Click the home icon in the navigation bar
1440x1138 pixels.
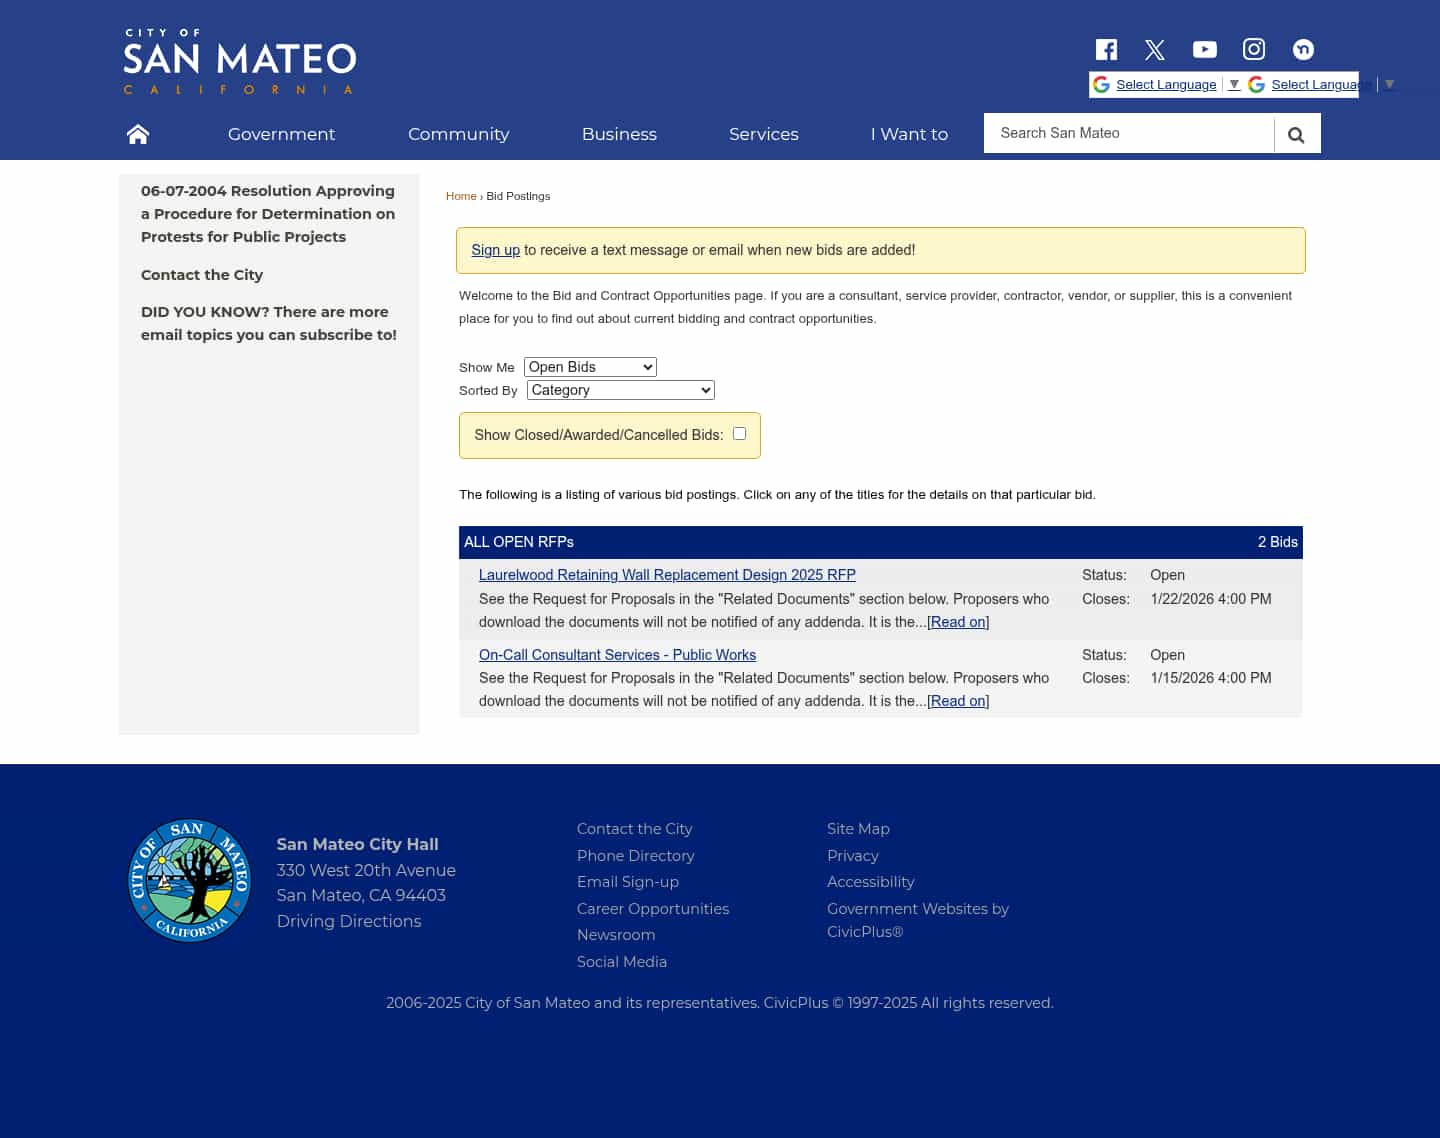click(x=137, y=133)
